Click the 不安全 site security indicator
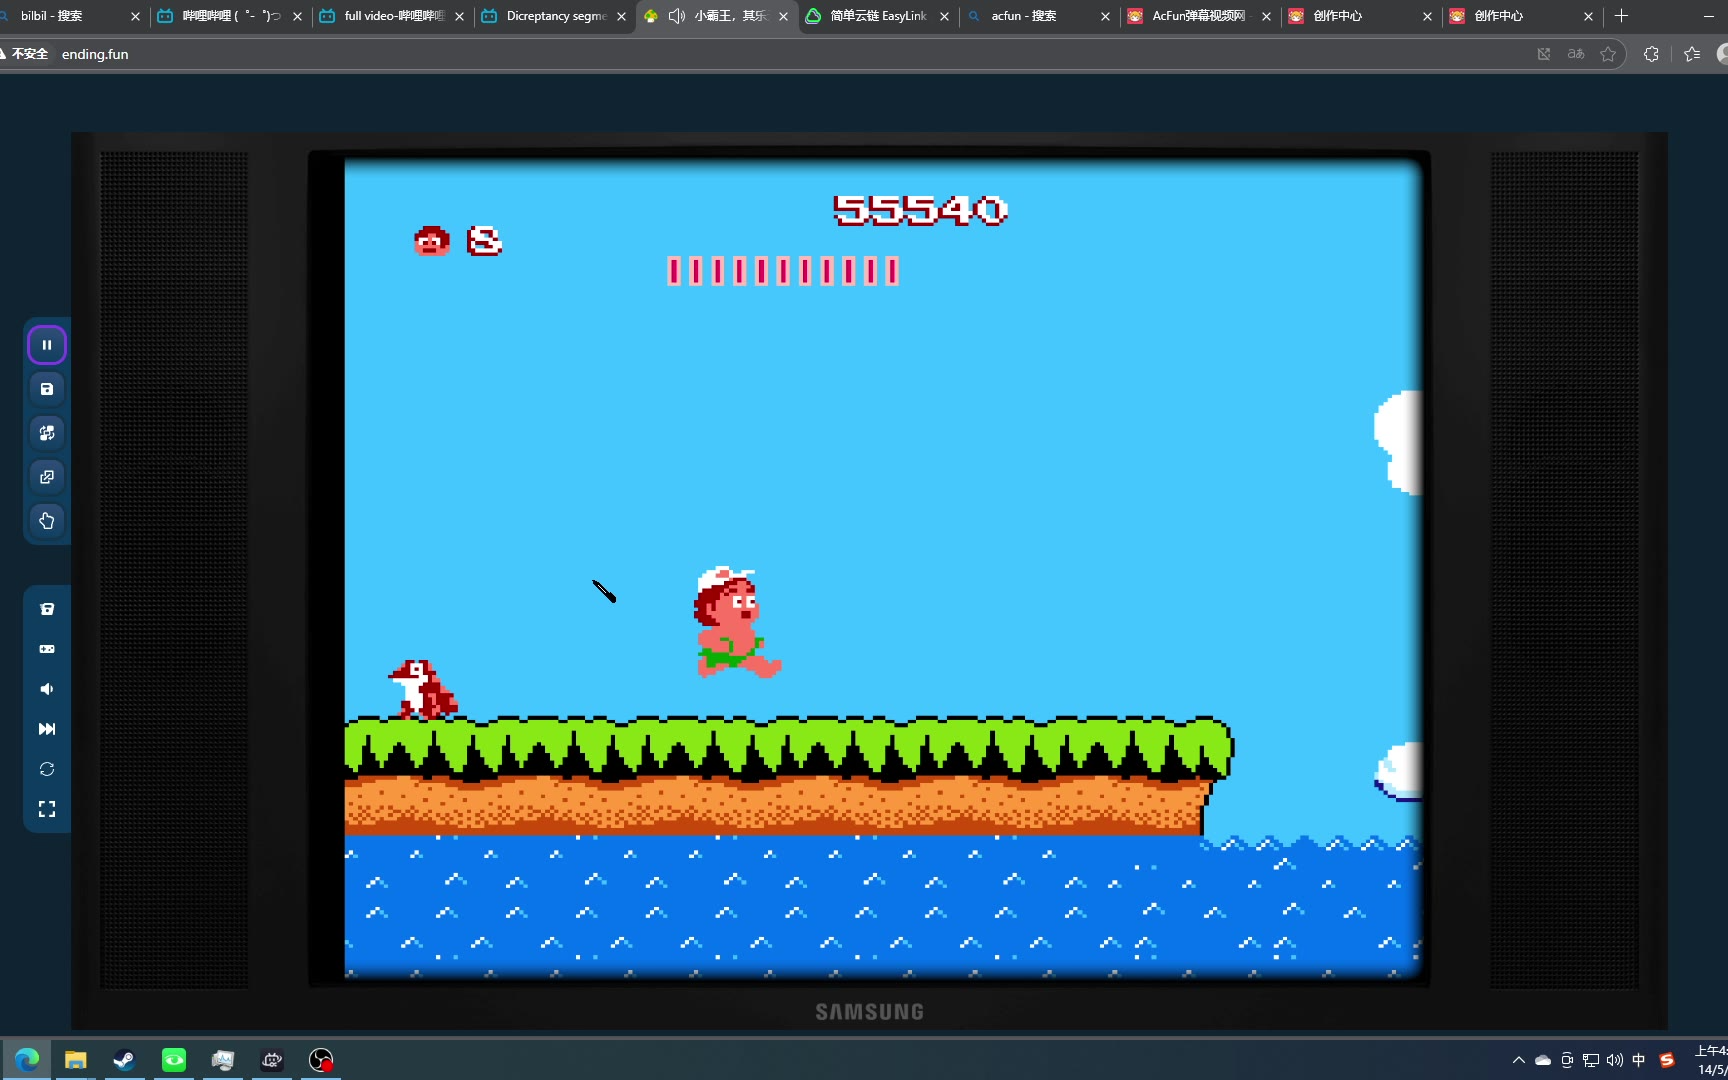This screenshot has width=1728, height=1080. point(25,54)
